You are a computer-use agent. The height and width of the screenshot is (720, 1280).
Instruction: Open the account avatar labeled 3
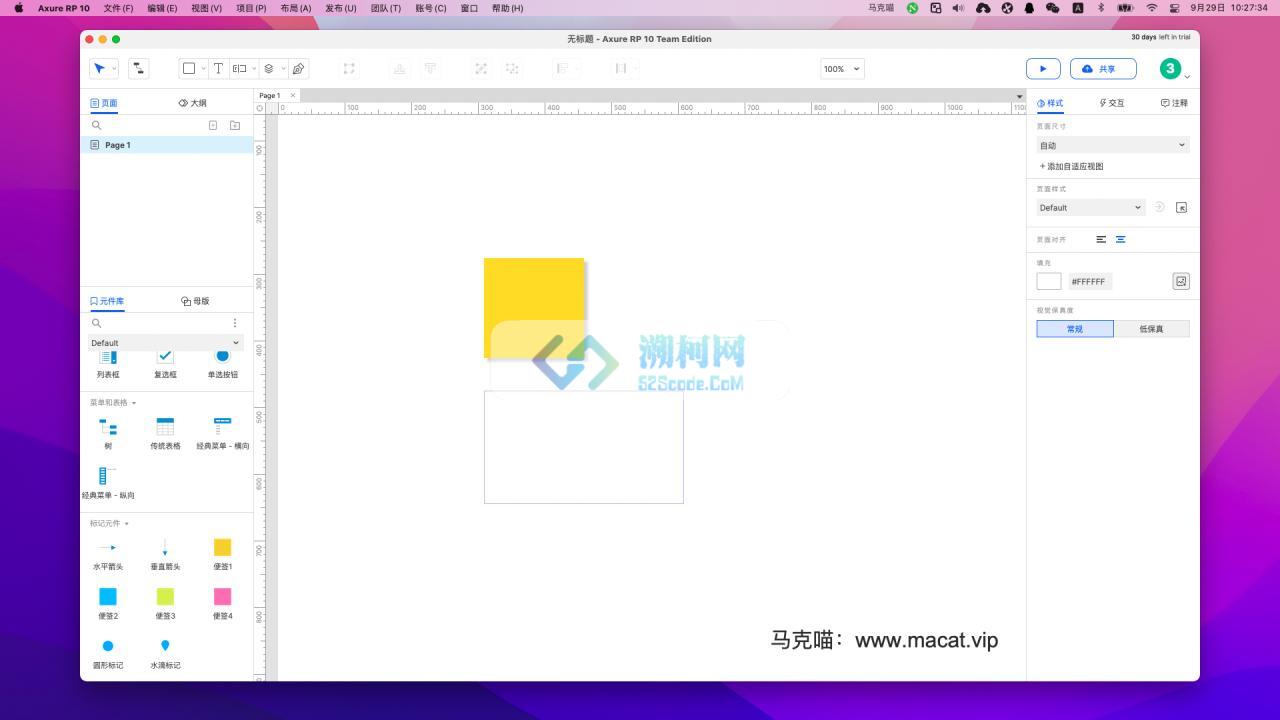[1170, 68]
